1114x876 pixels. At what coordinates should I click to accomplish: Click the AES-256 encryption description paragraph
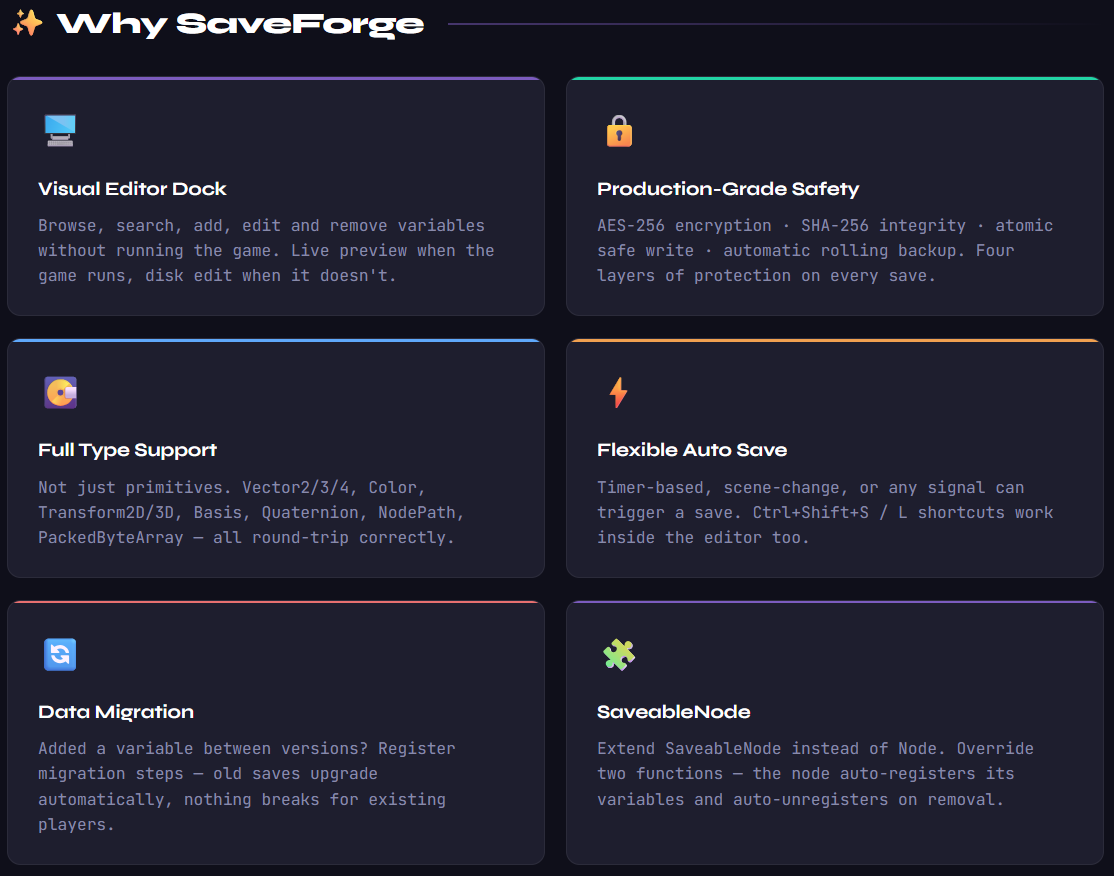click(x=825, y=250)
